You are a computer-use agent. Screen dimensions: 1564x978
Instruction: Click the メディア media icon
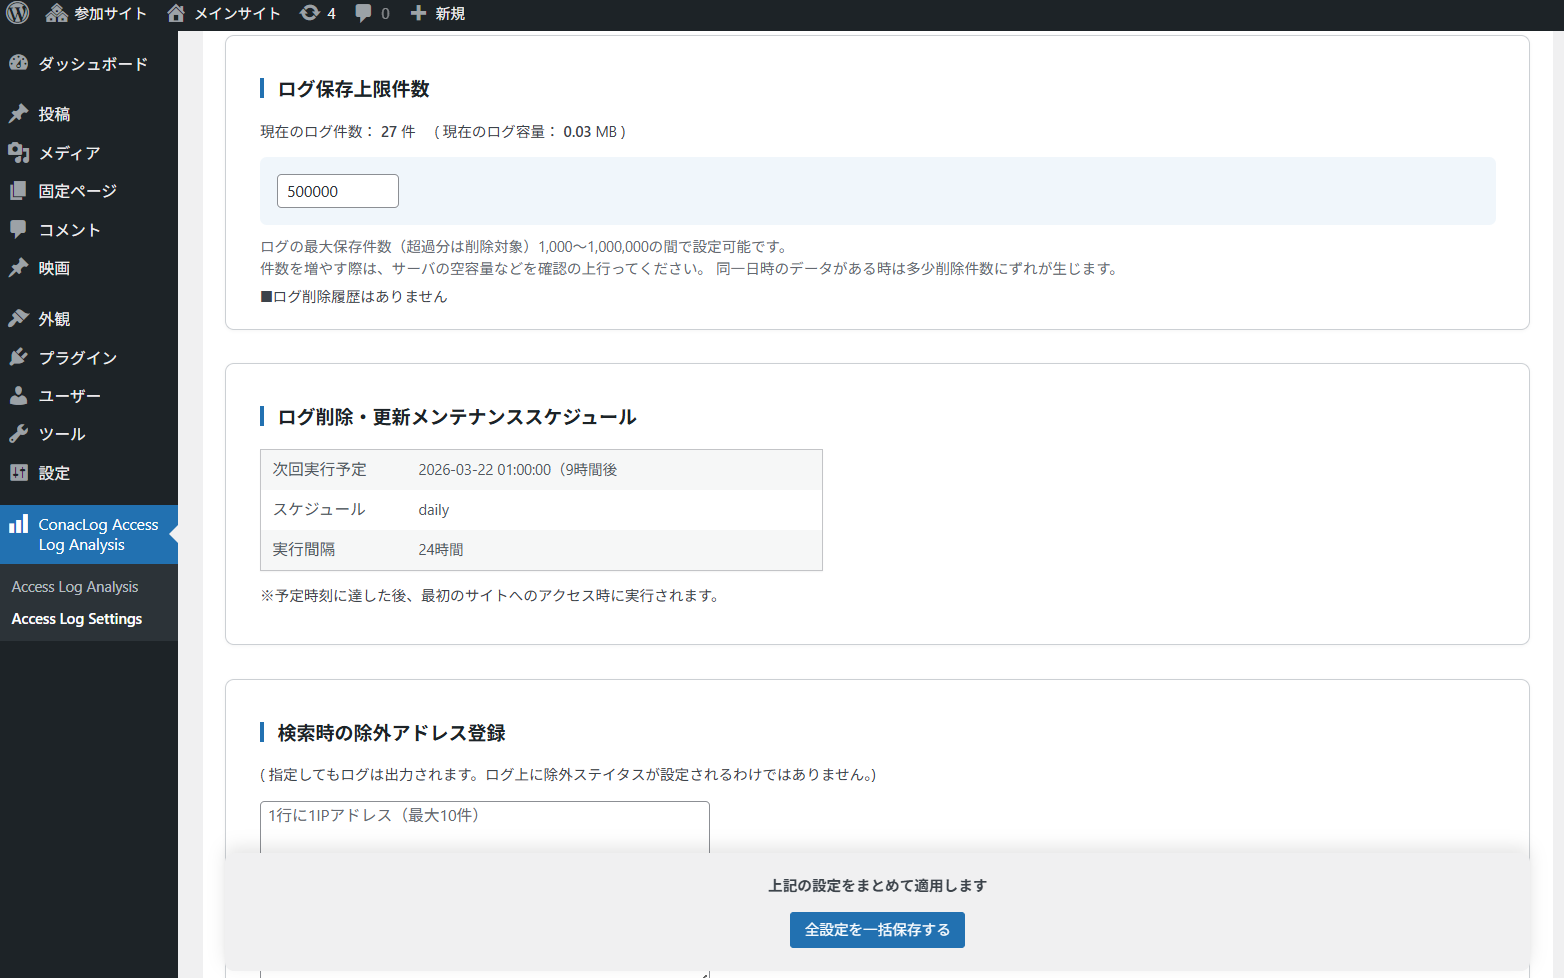click(18, 152)
